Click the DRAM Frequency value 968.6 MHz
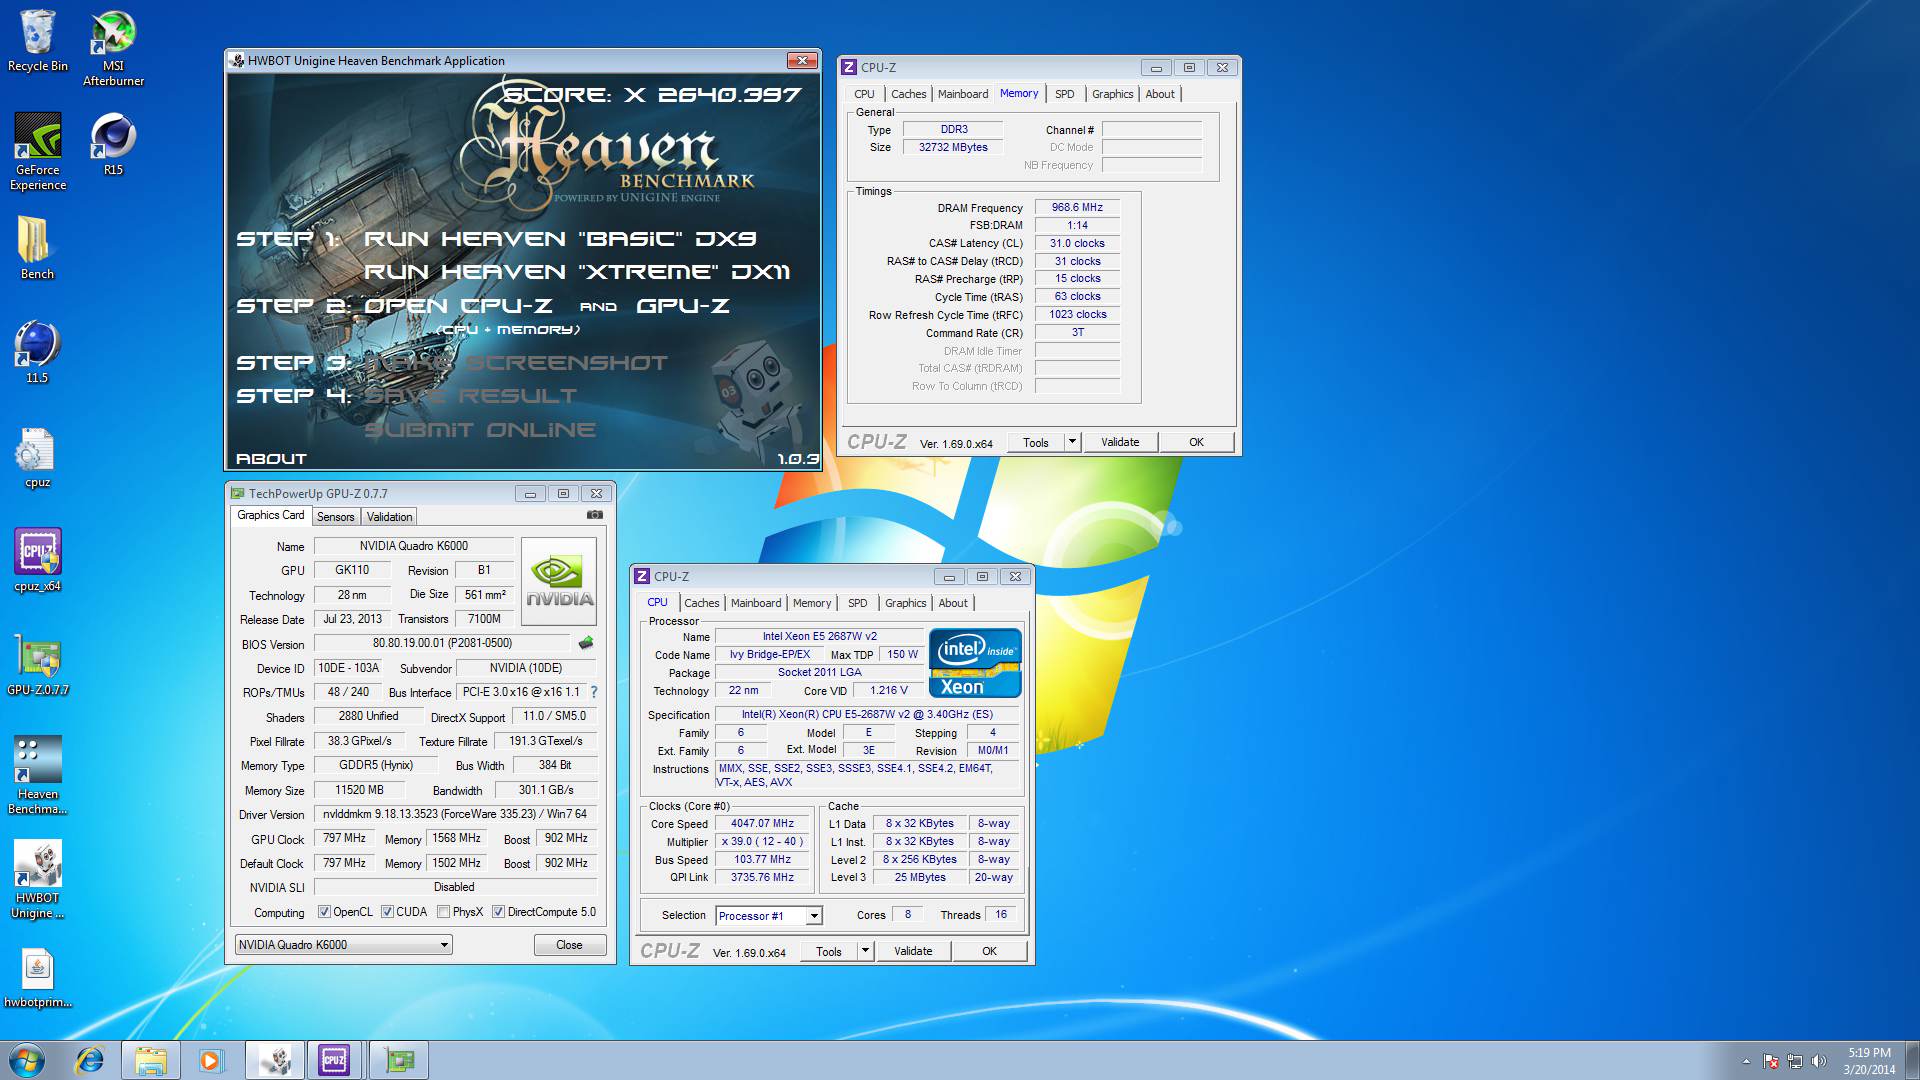The image size is (1920, 1080). (x=1077, y=208)
